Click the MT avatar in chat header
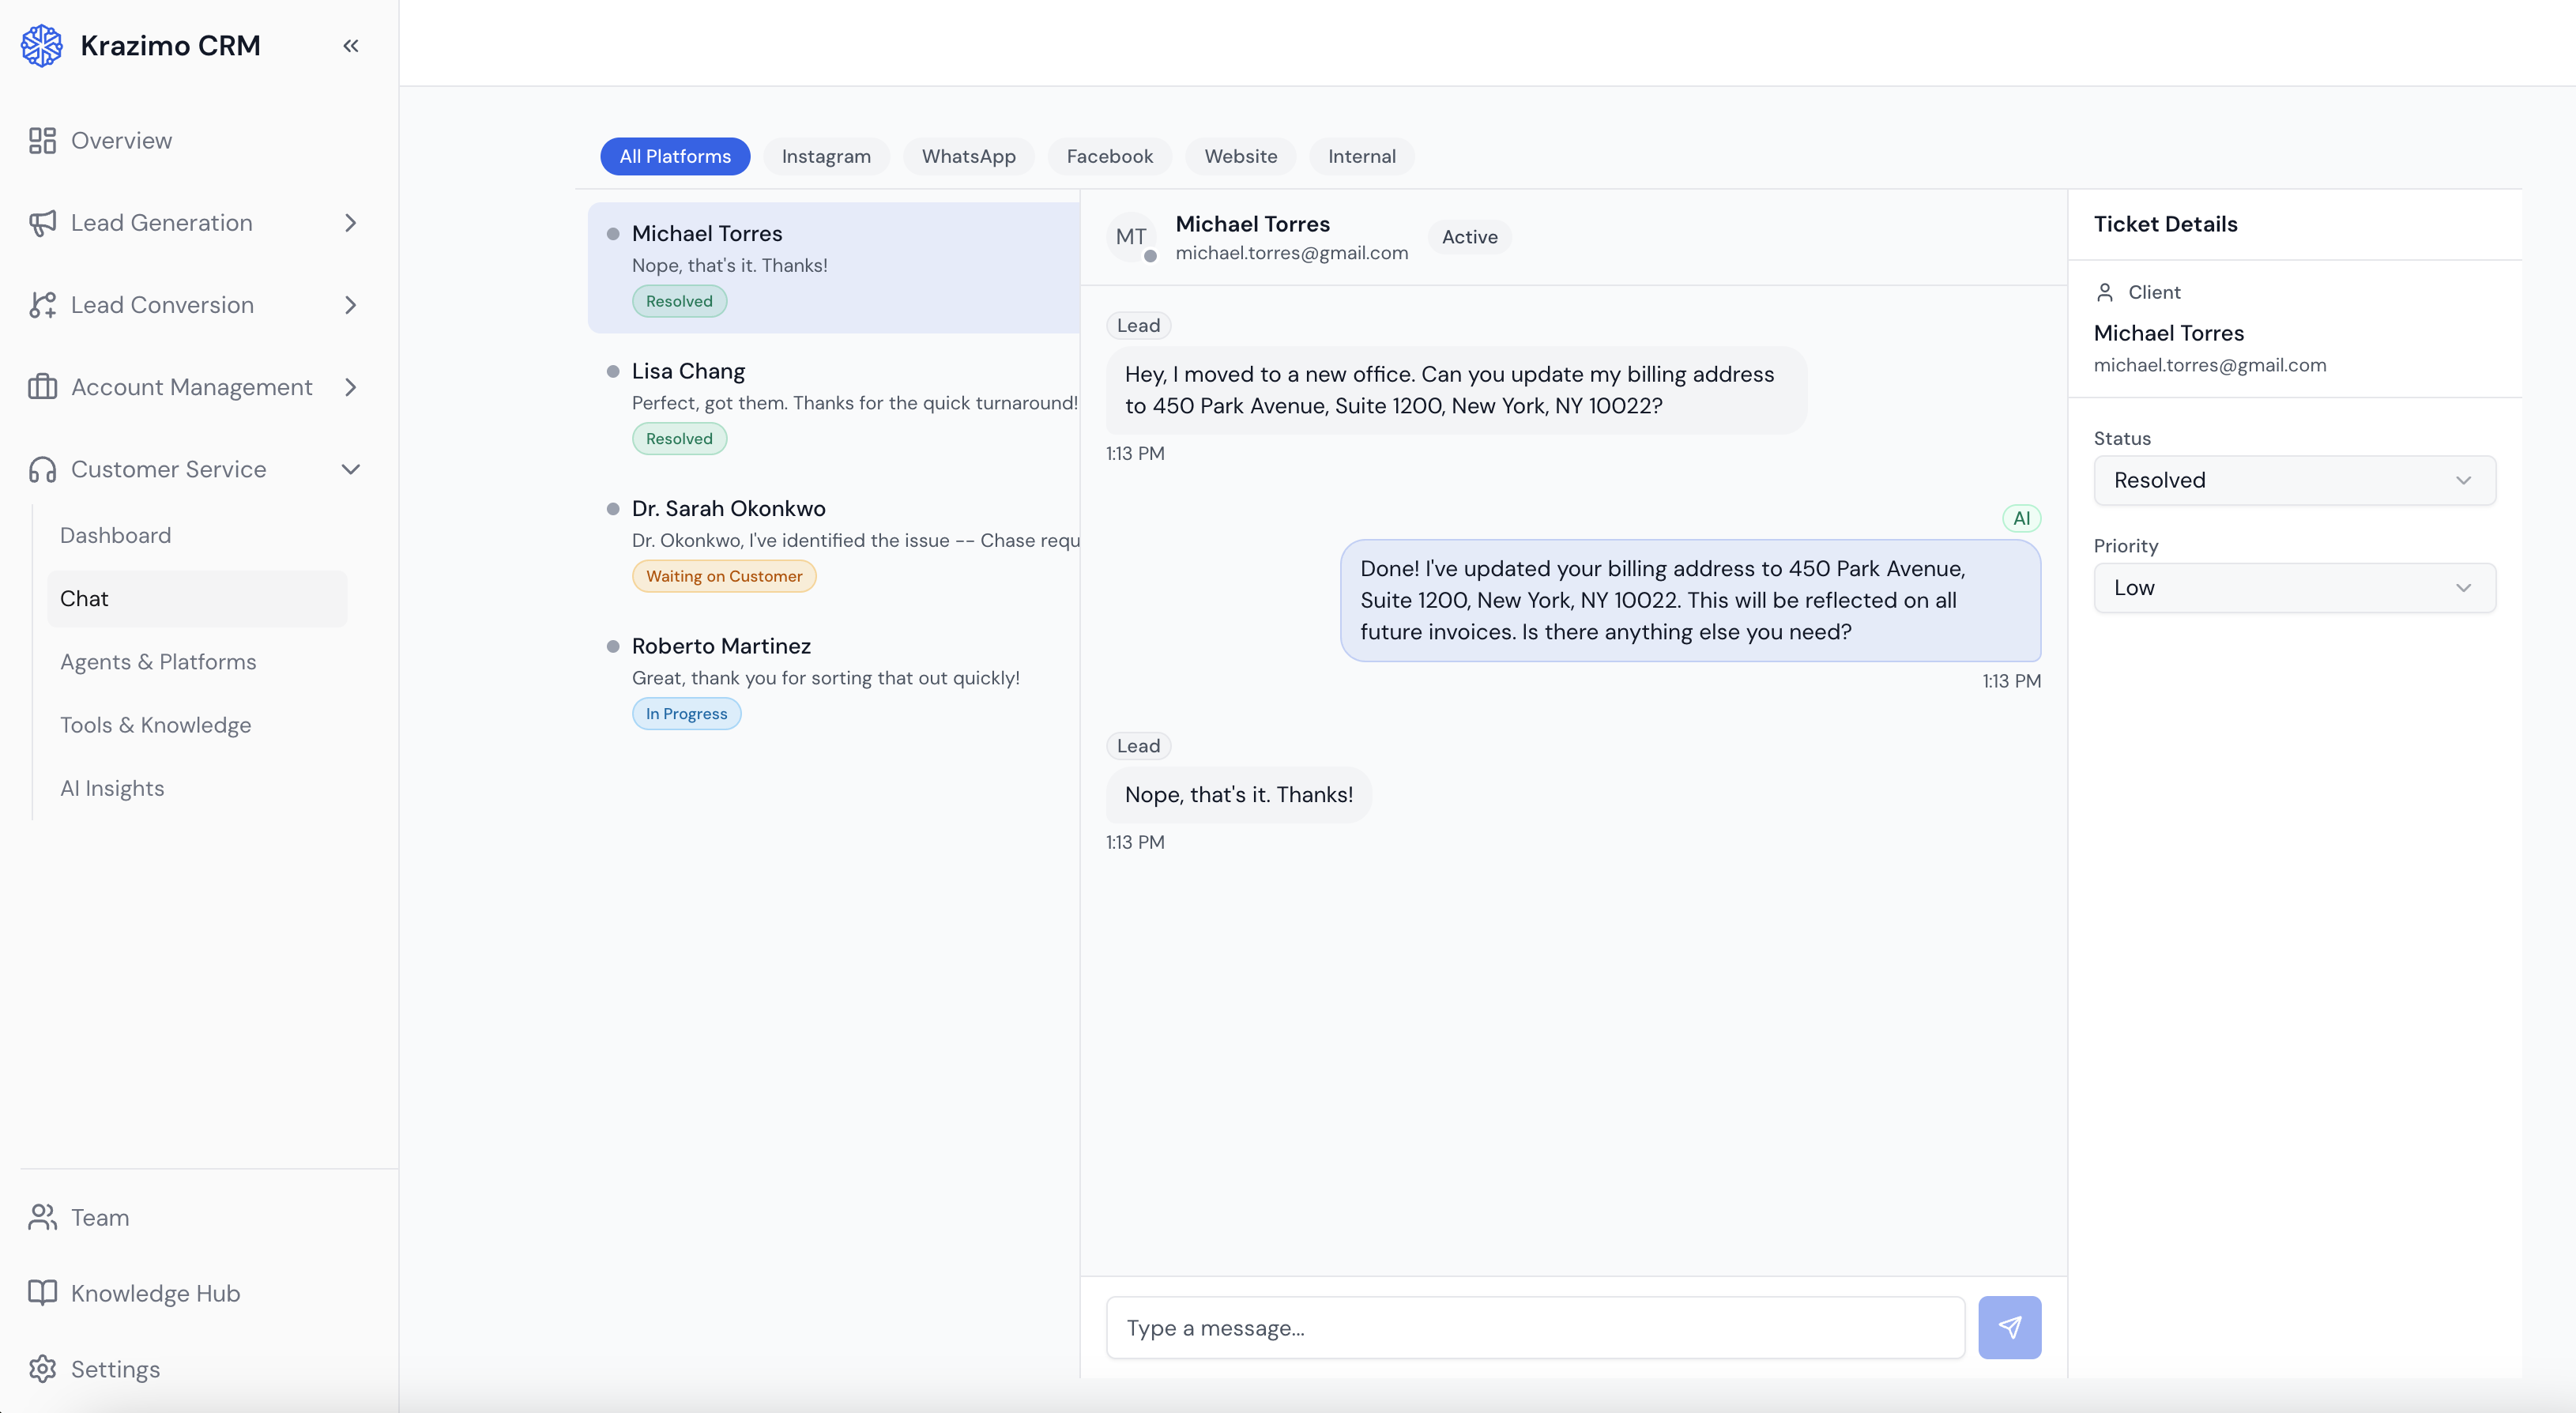Screen dimensions: 2576x1413 coord(1131,237)
